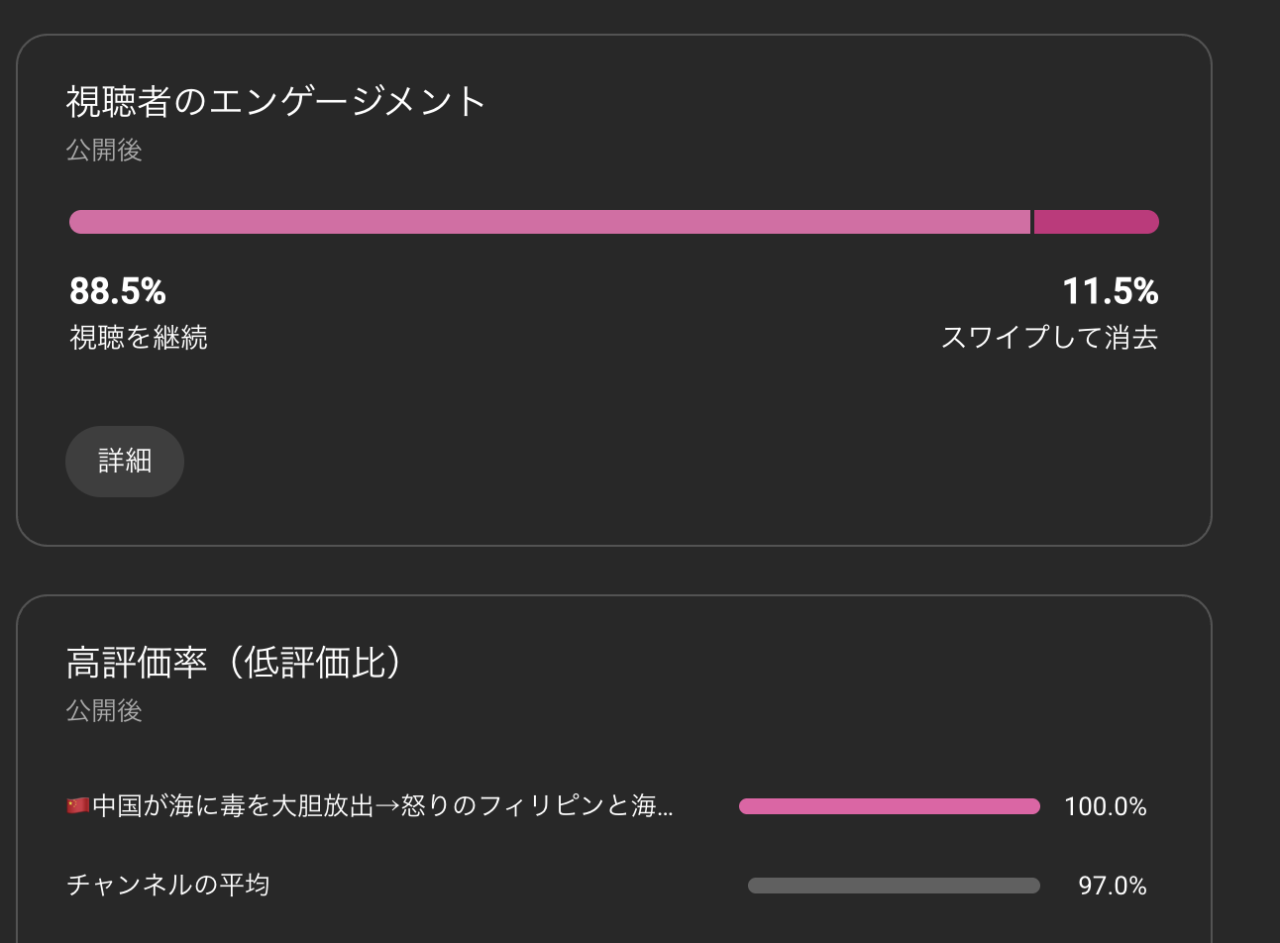Click the gray channel-average bar
The image size is (1280, 943).
[x=893, y=885]
